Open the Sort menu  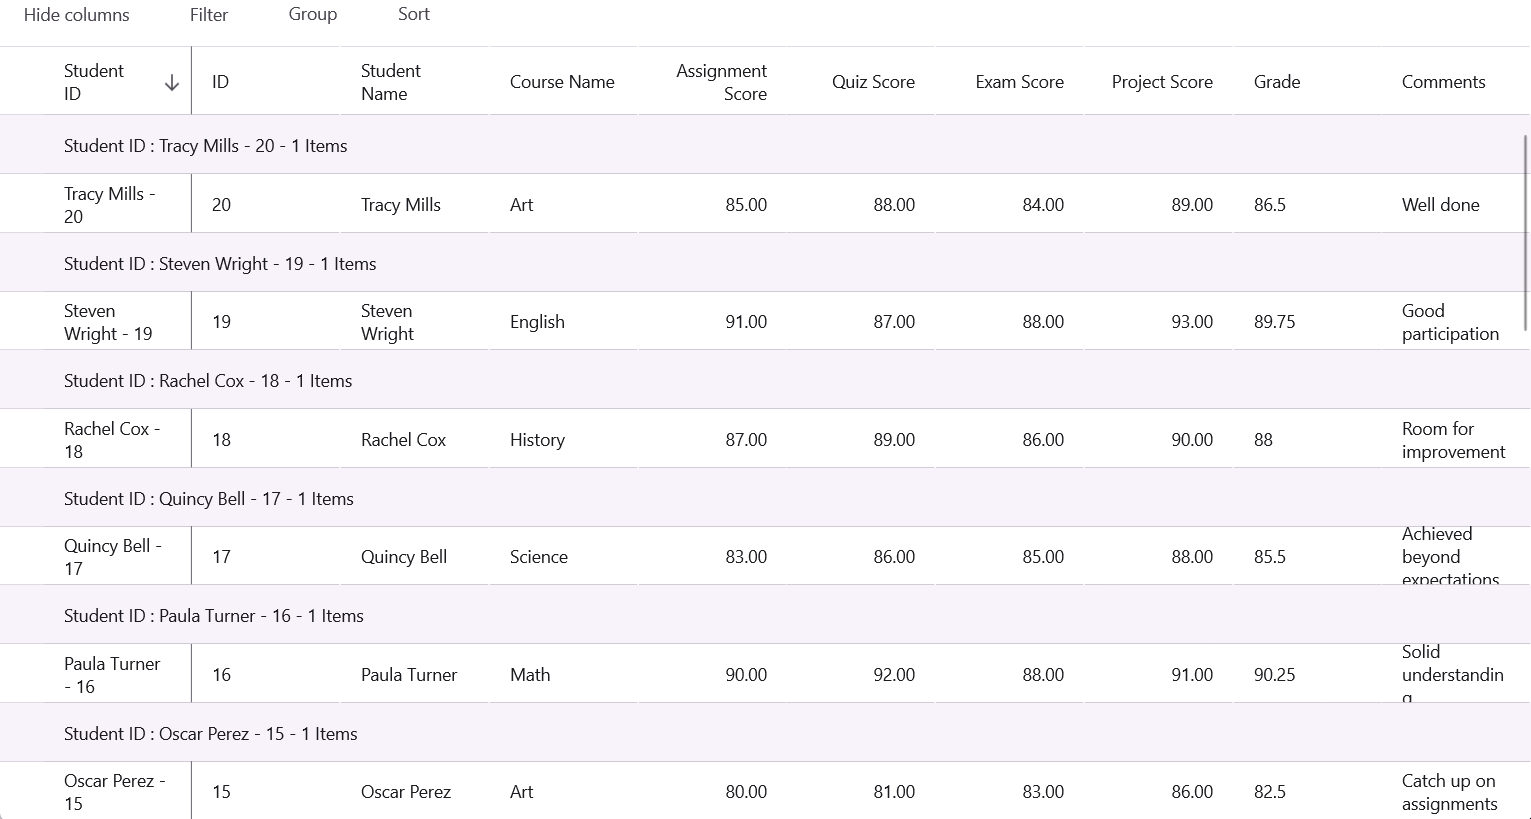414,15
